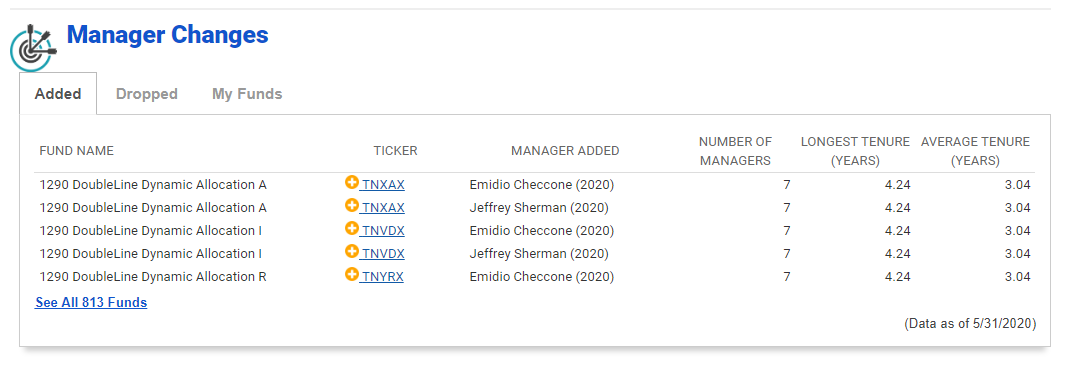Screen dimensions: 1074x376
Task: Click the Number of Managers column header
Action: point(735,151)
